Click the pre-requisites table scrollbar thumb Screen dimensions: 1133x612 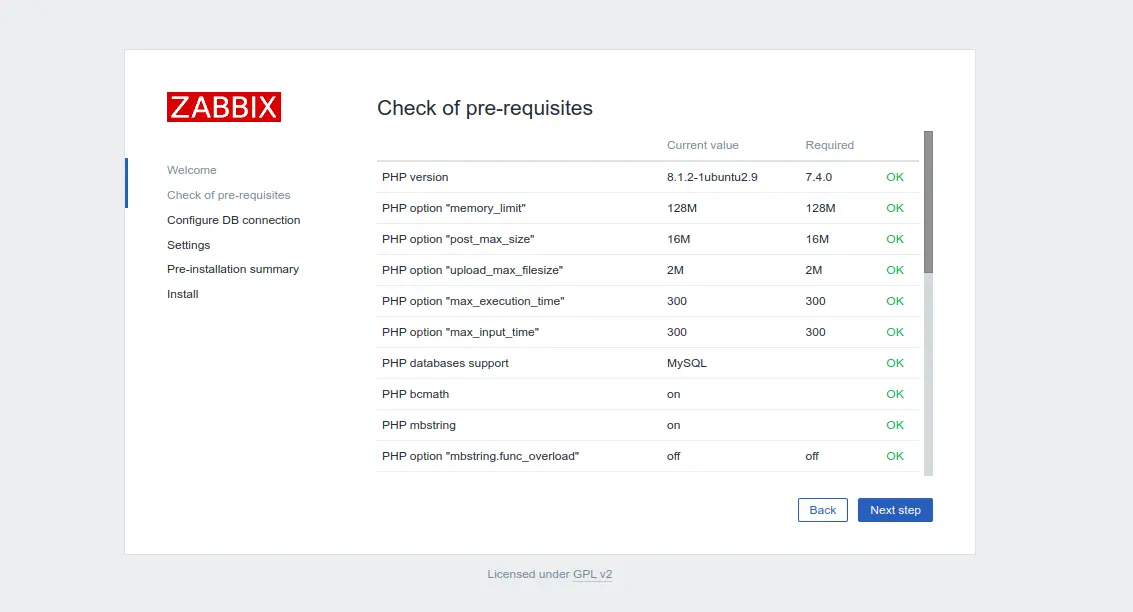point(929,202)
